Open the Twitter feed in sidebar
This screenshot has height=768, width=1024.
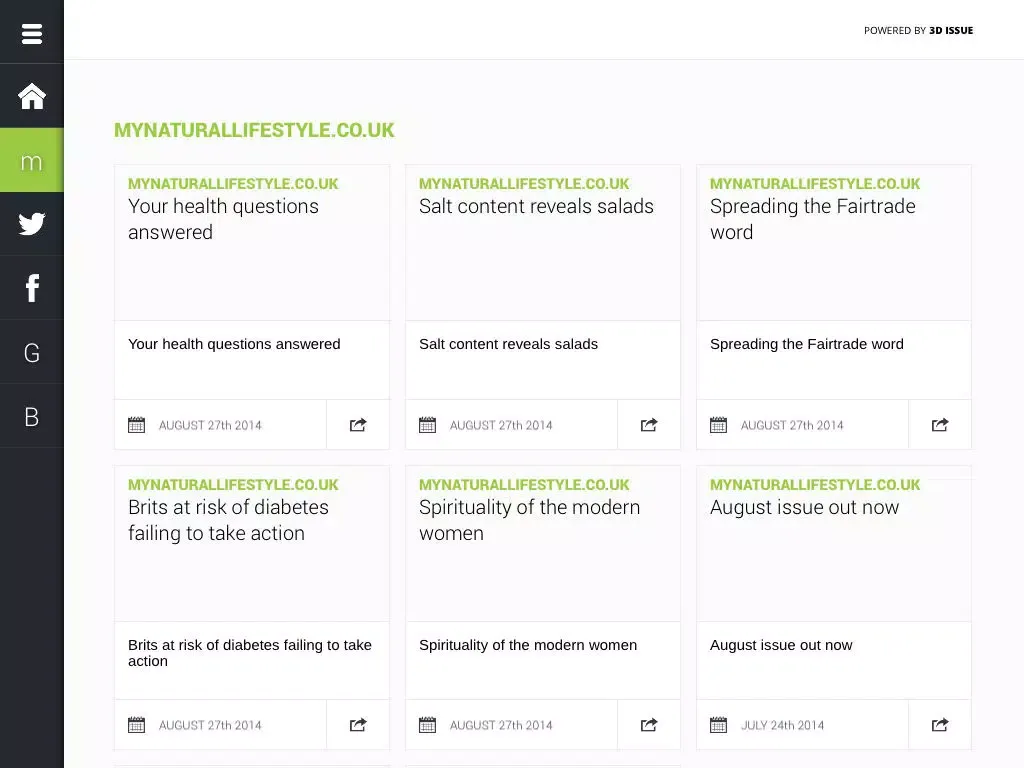31,223
